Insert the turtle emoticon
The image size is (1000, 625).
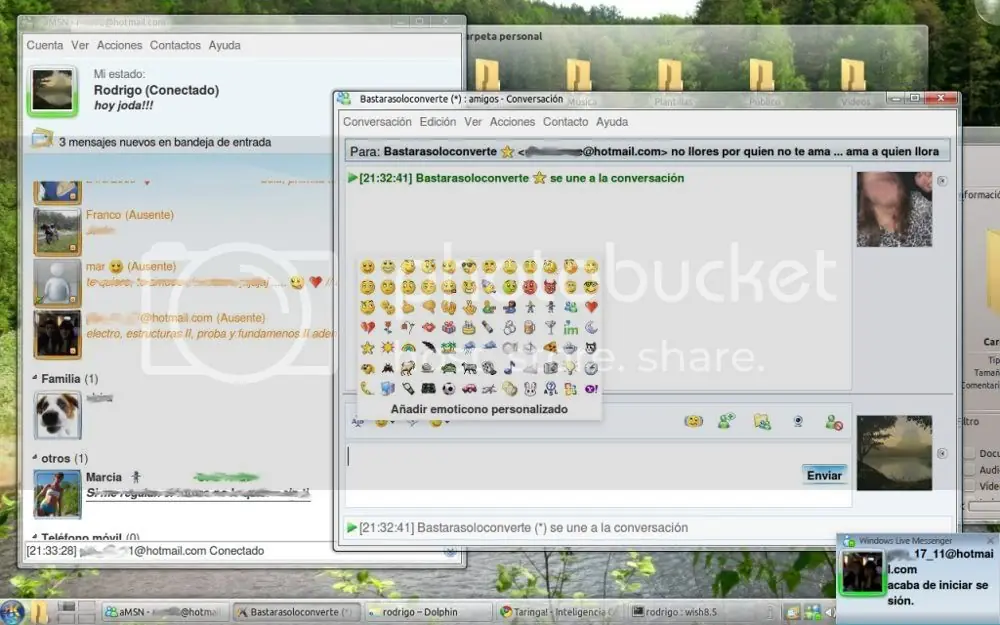449,368
